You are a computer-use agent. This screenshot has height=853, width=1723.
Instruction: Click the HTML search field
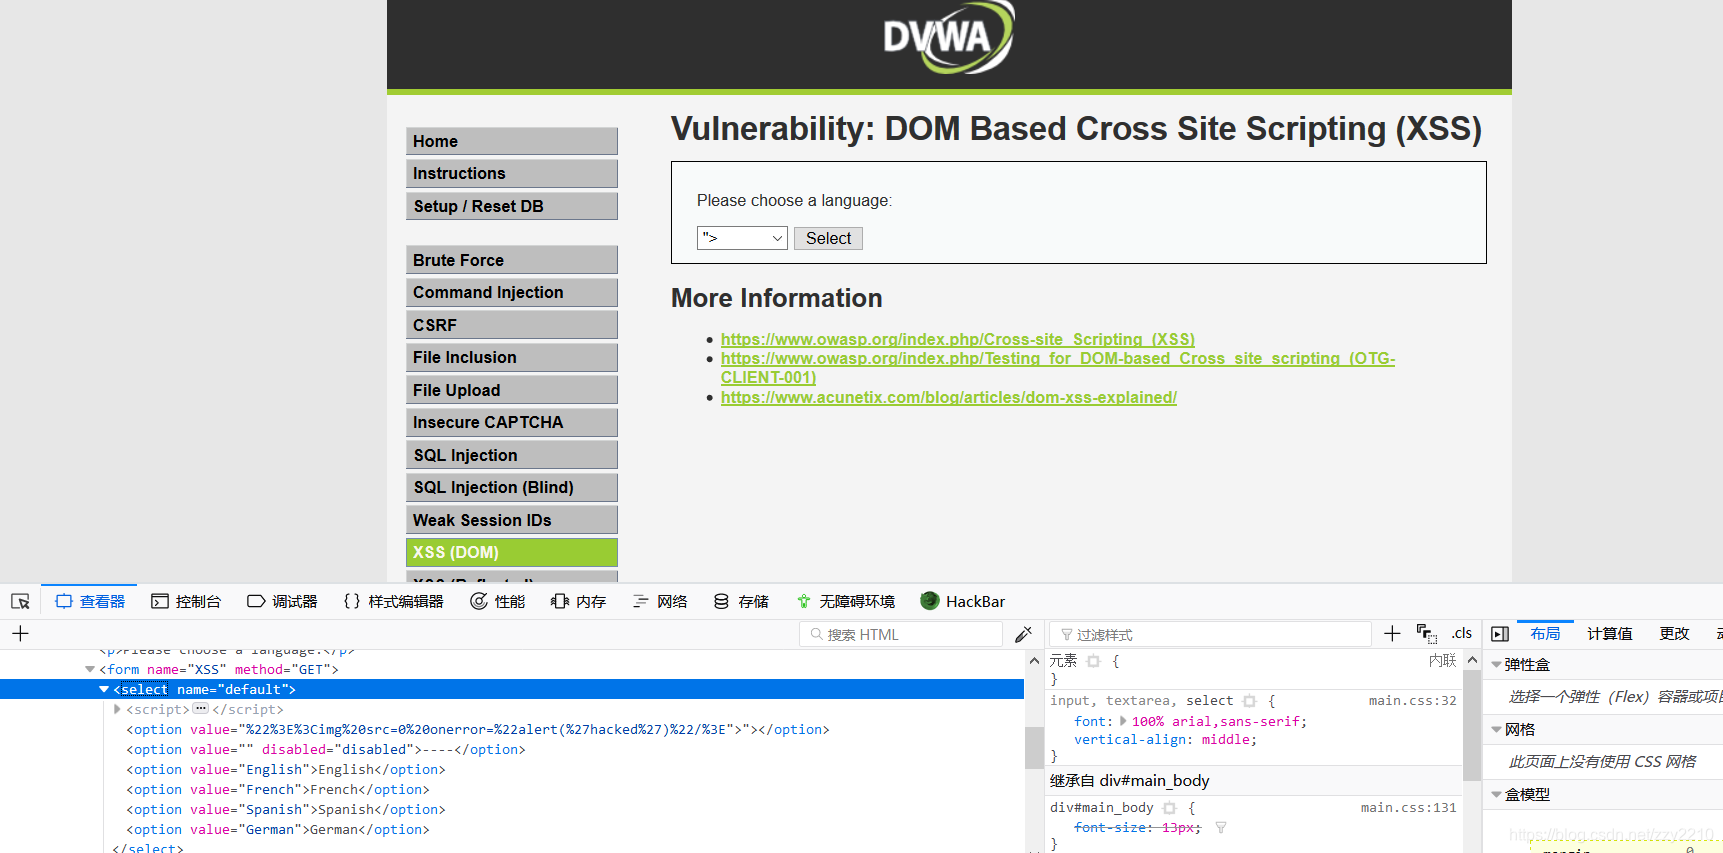902,634
